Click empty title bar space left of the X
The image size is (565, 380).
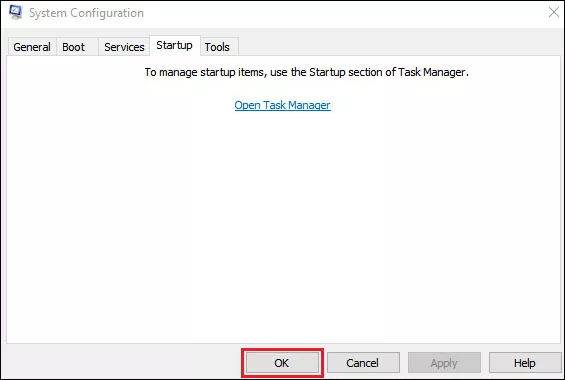[x=342, y=13]
